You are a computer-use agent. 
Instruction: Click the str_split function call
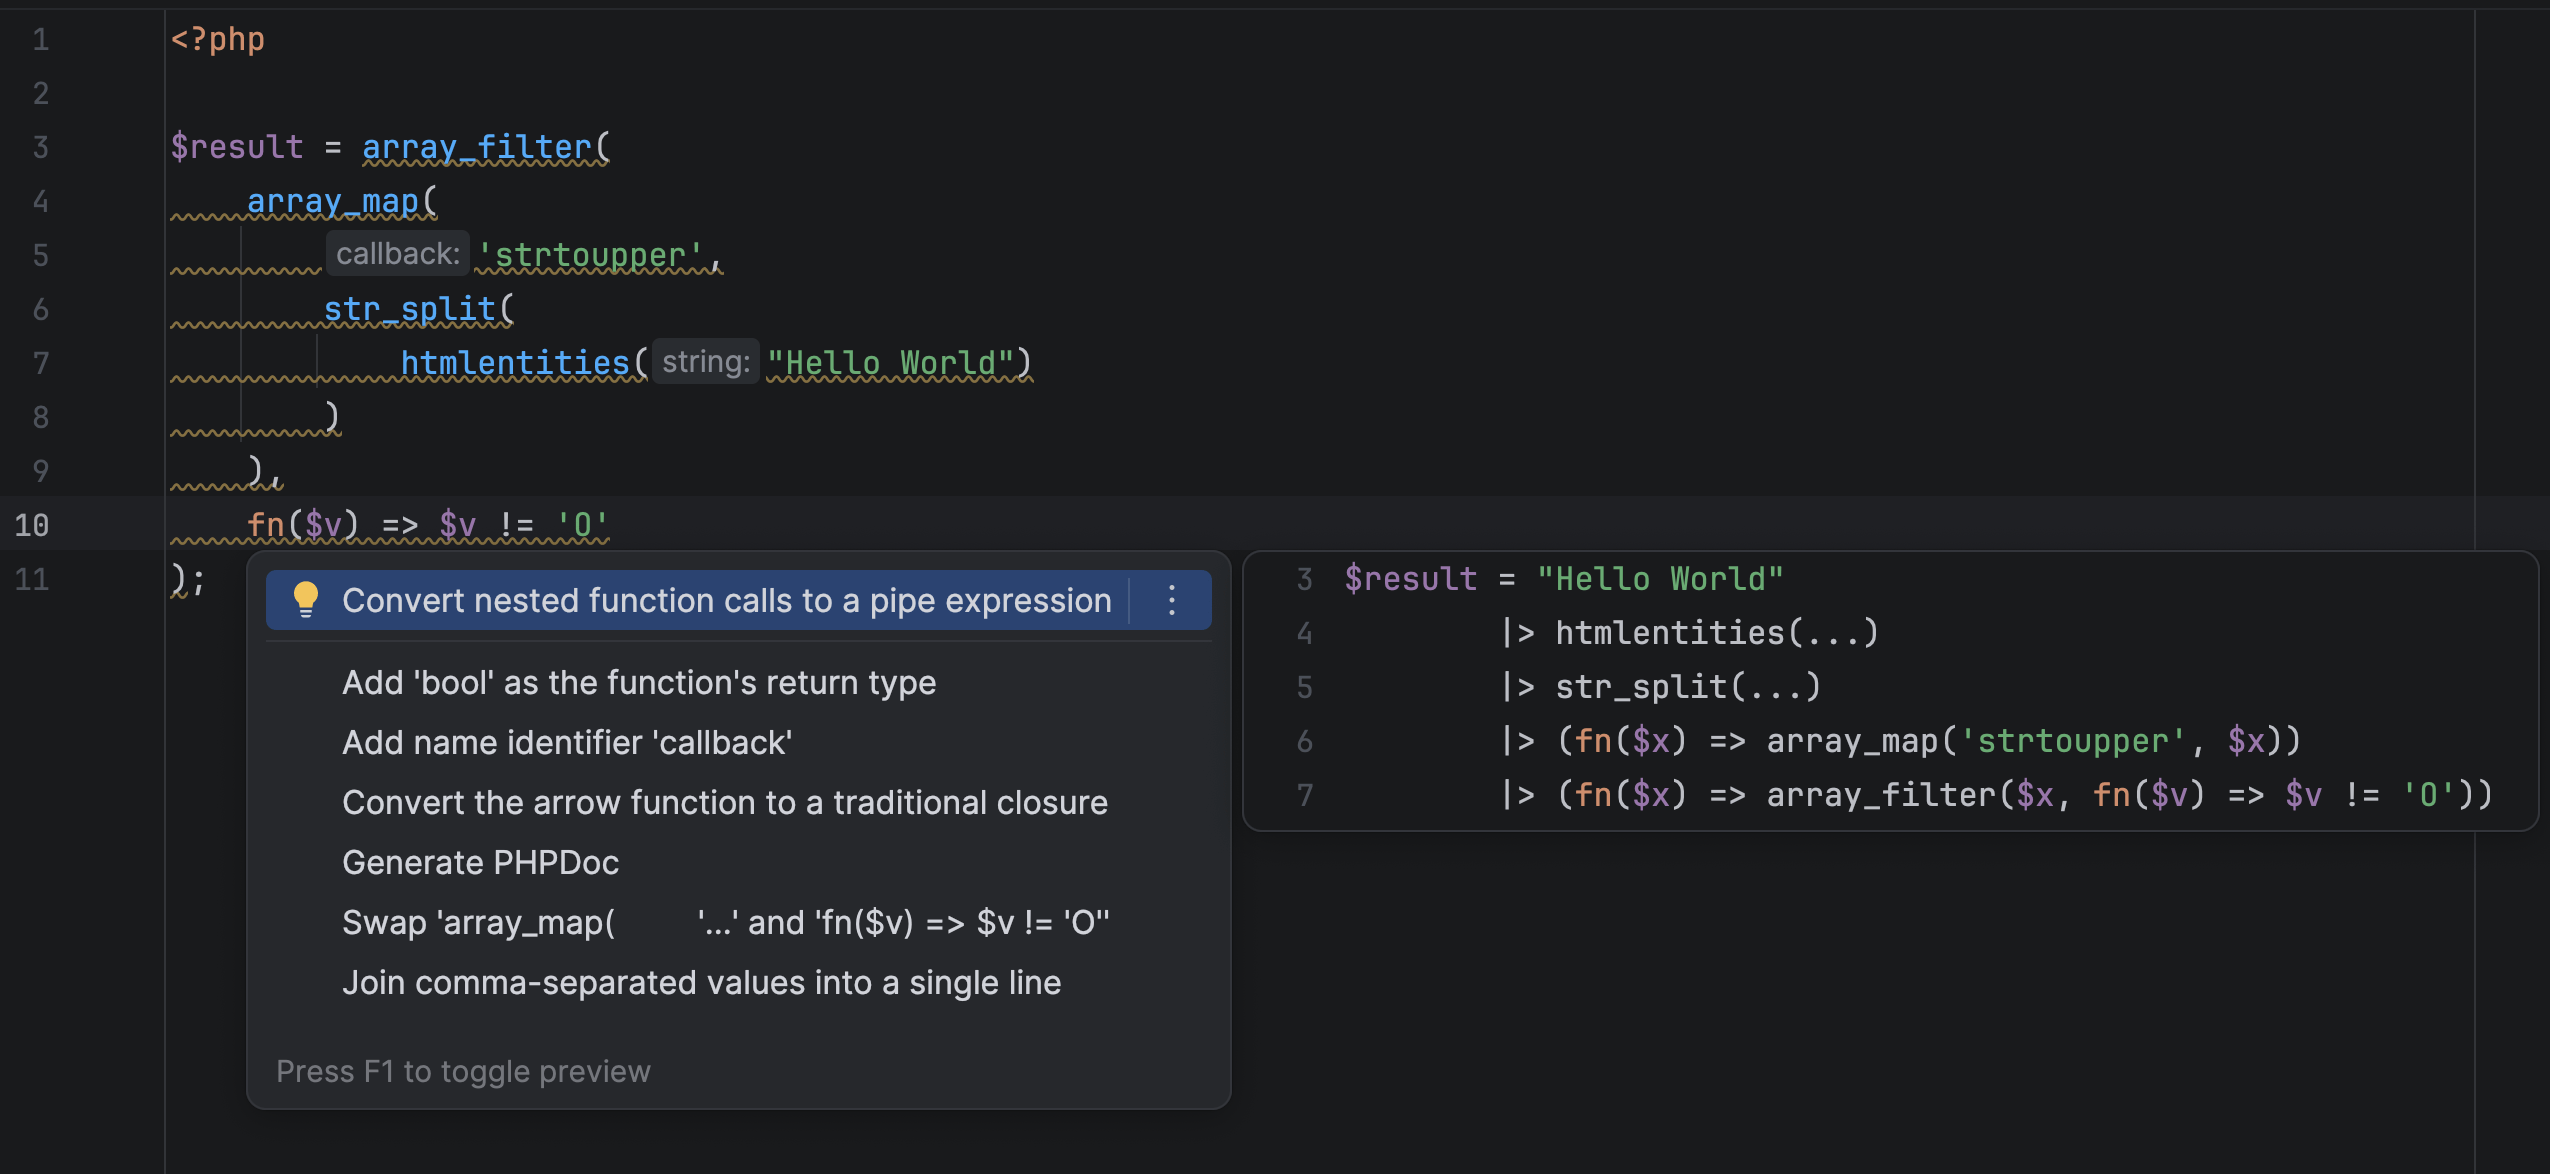tap(409, 308)
